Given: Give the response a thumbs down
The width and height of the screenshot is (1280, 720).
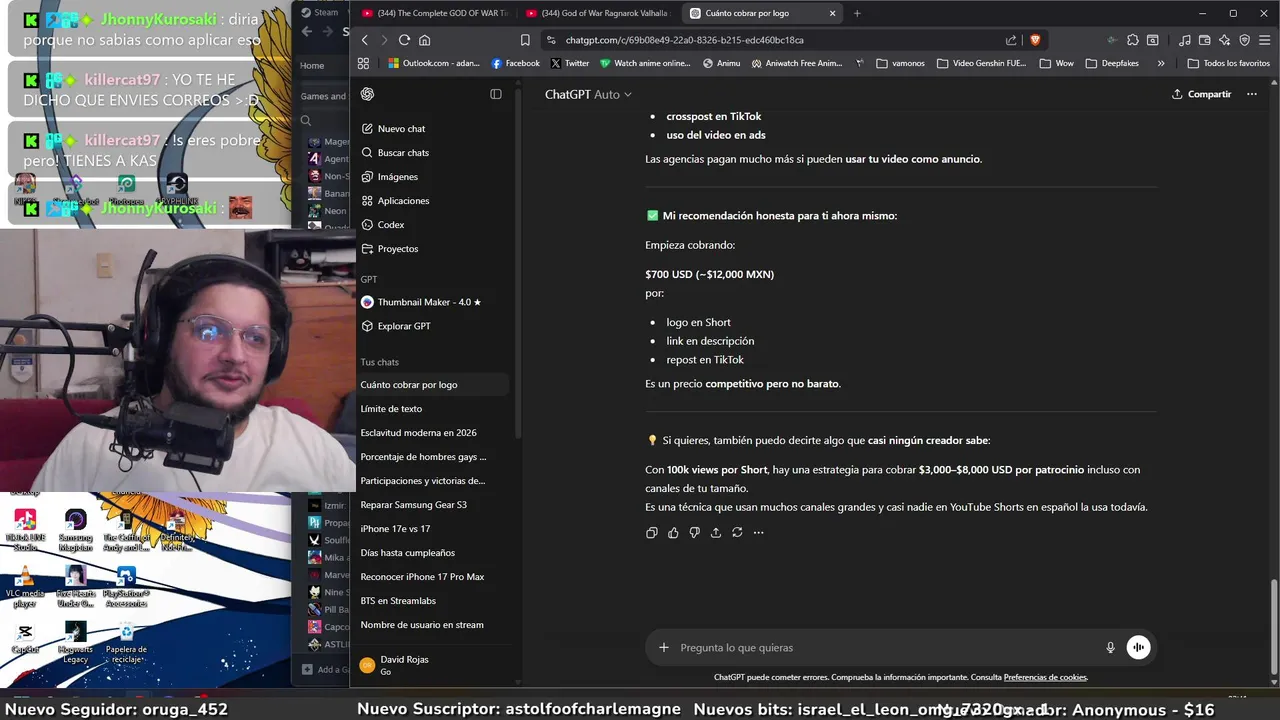Looking at the screenshot, I should (x=694, y=533).
